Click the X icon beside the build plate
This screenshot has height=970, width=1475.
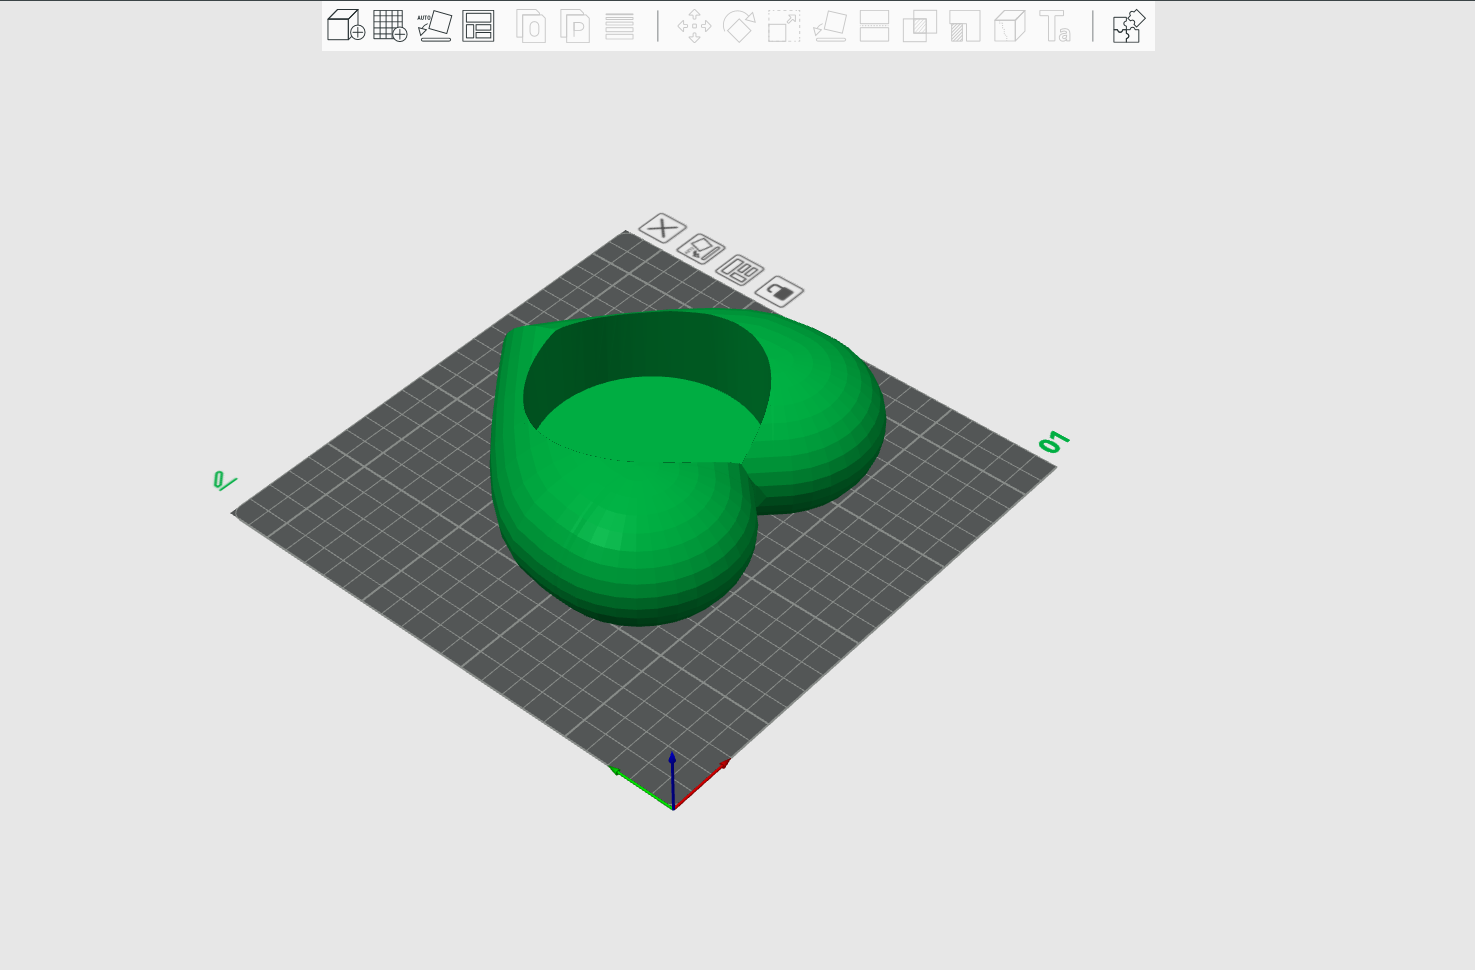[x=662, y=228]
